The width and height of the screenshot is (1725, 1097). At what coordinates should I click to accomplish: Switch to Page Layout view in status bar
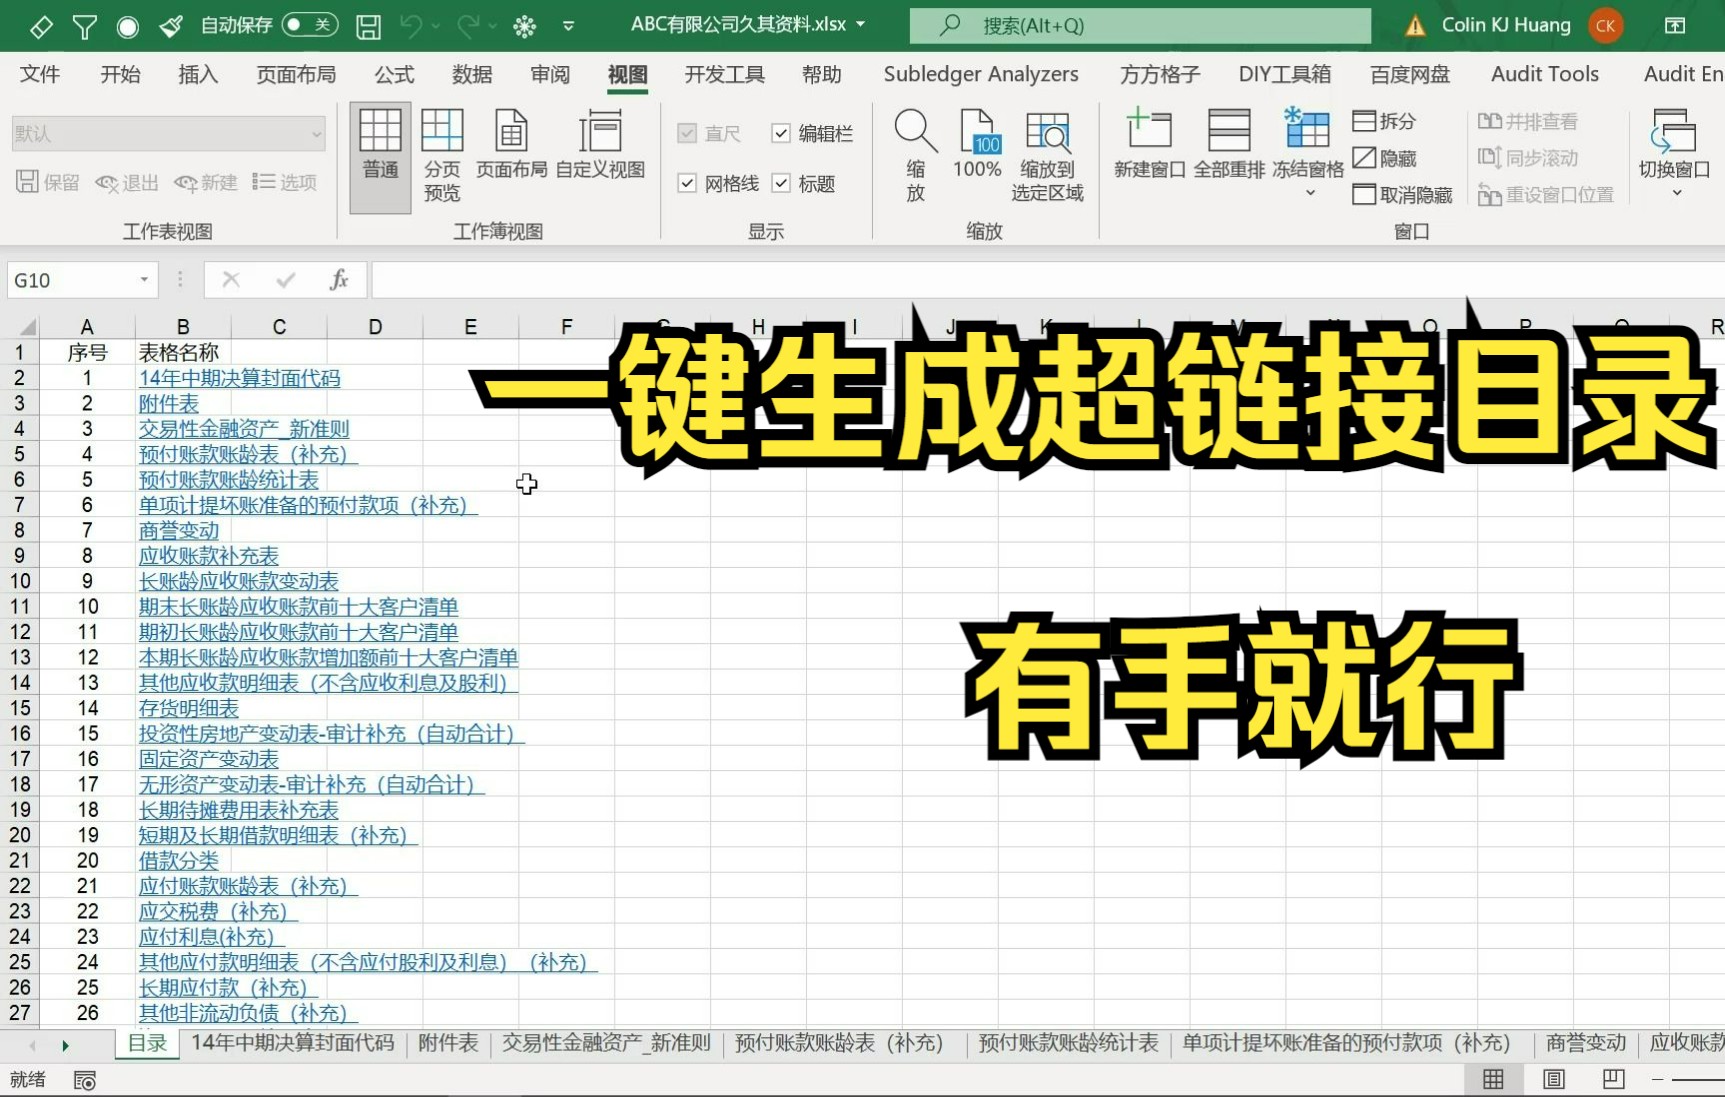(x=1554, y=1080)
